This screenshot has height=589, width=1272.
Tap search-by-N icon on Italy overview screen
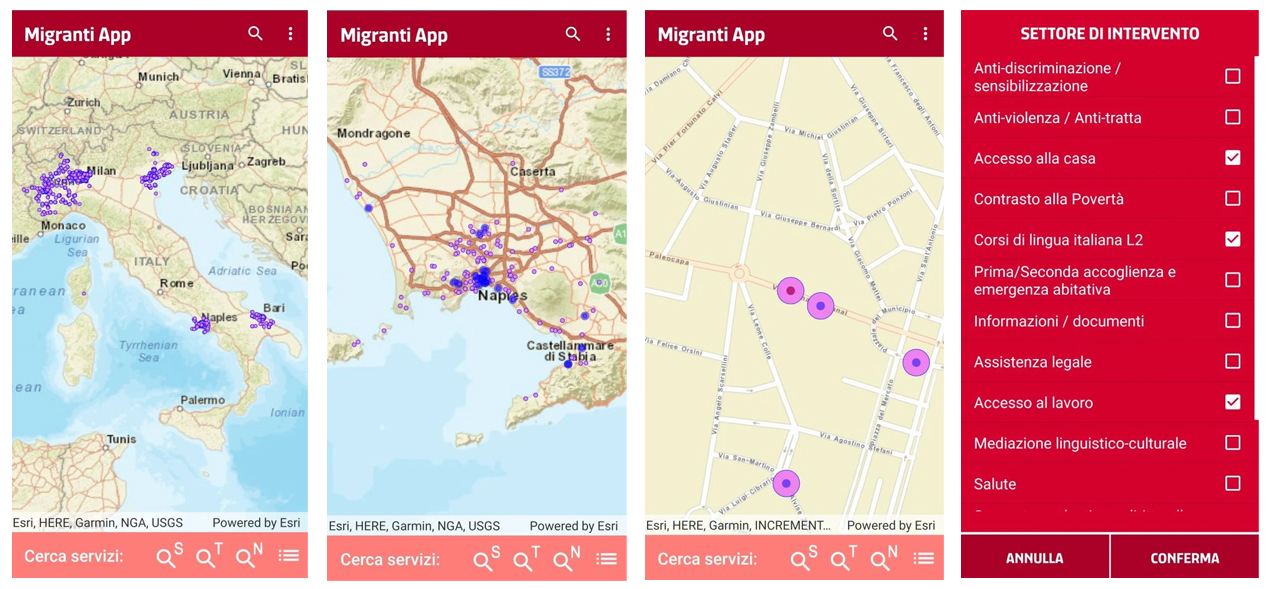249,556
